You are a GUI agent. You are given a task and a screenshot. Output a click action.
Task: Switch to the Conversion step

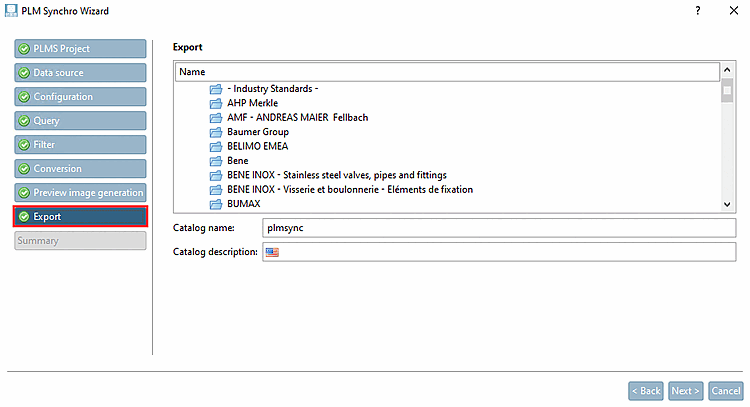[x=80, y=168]
